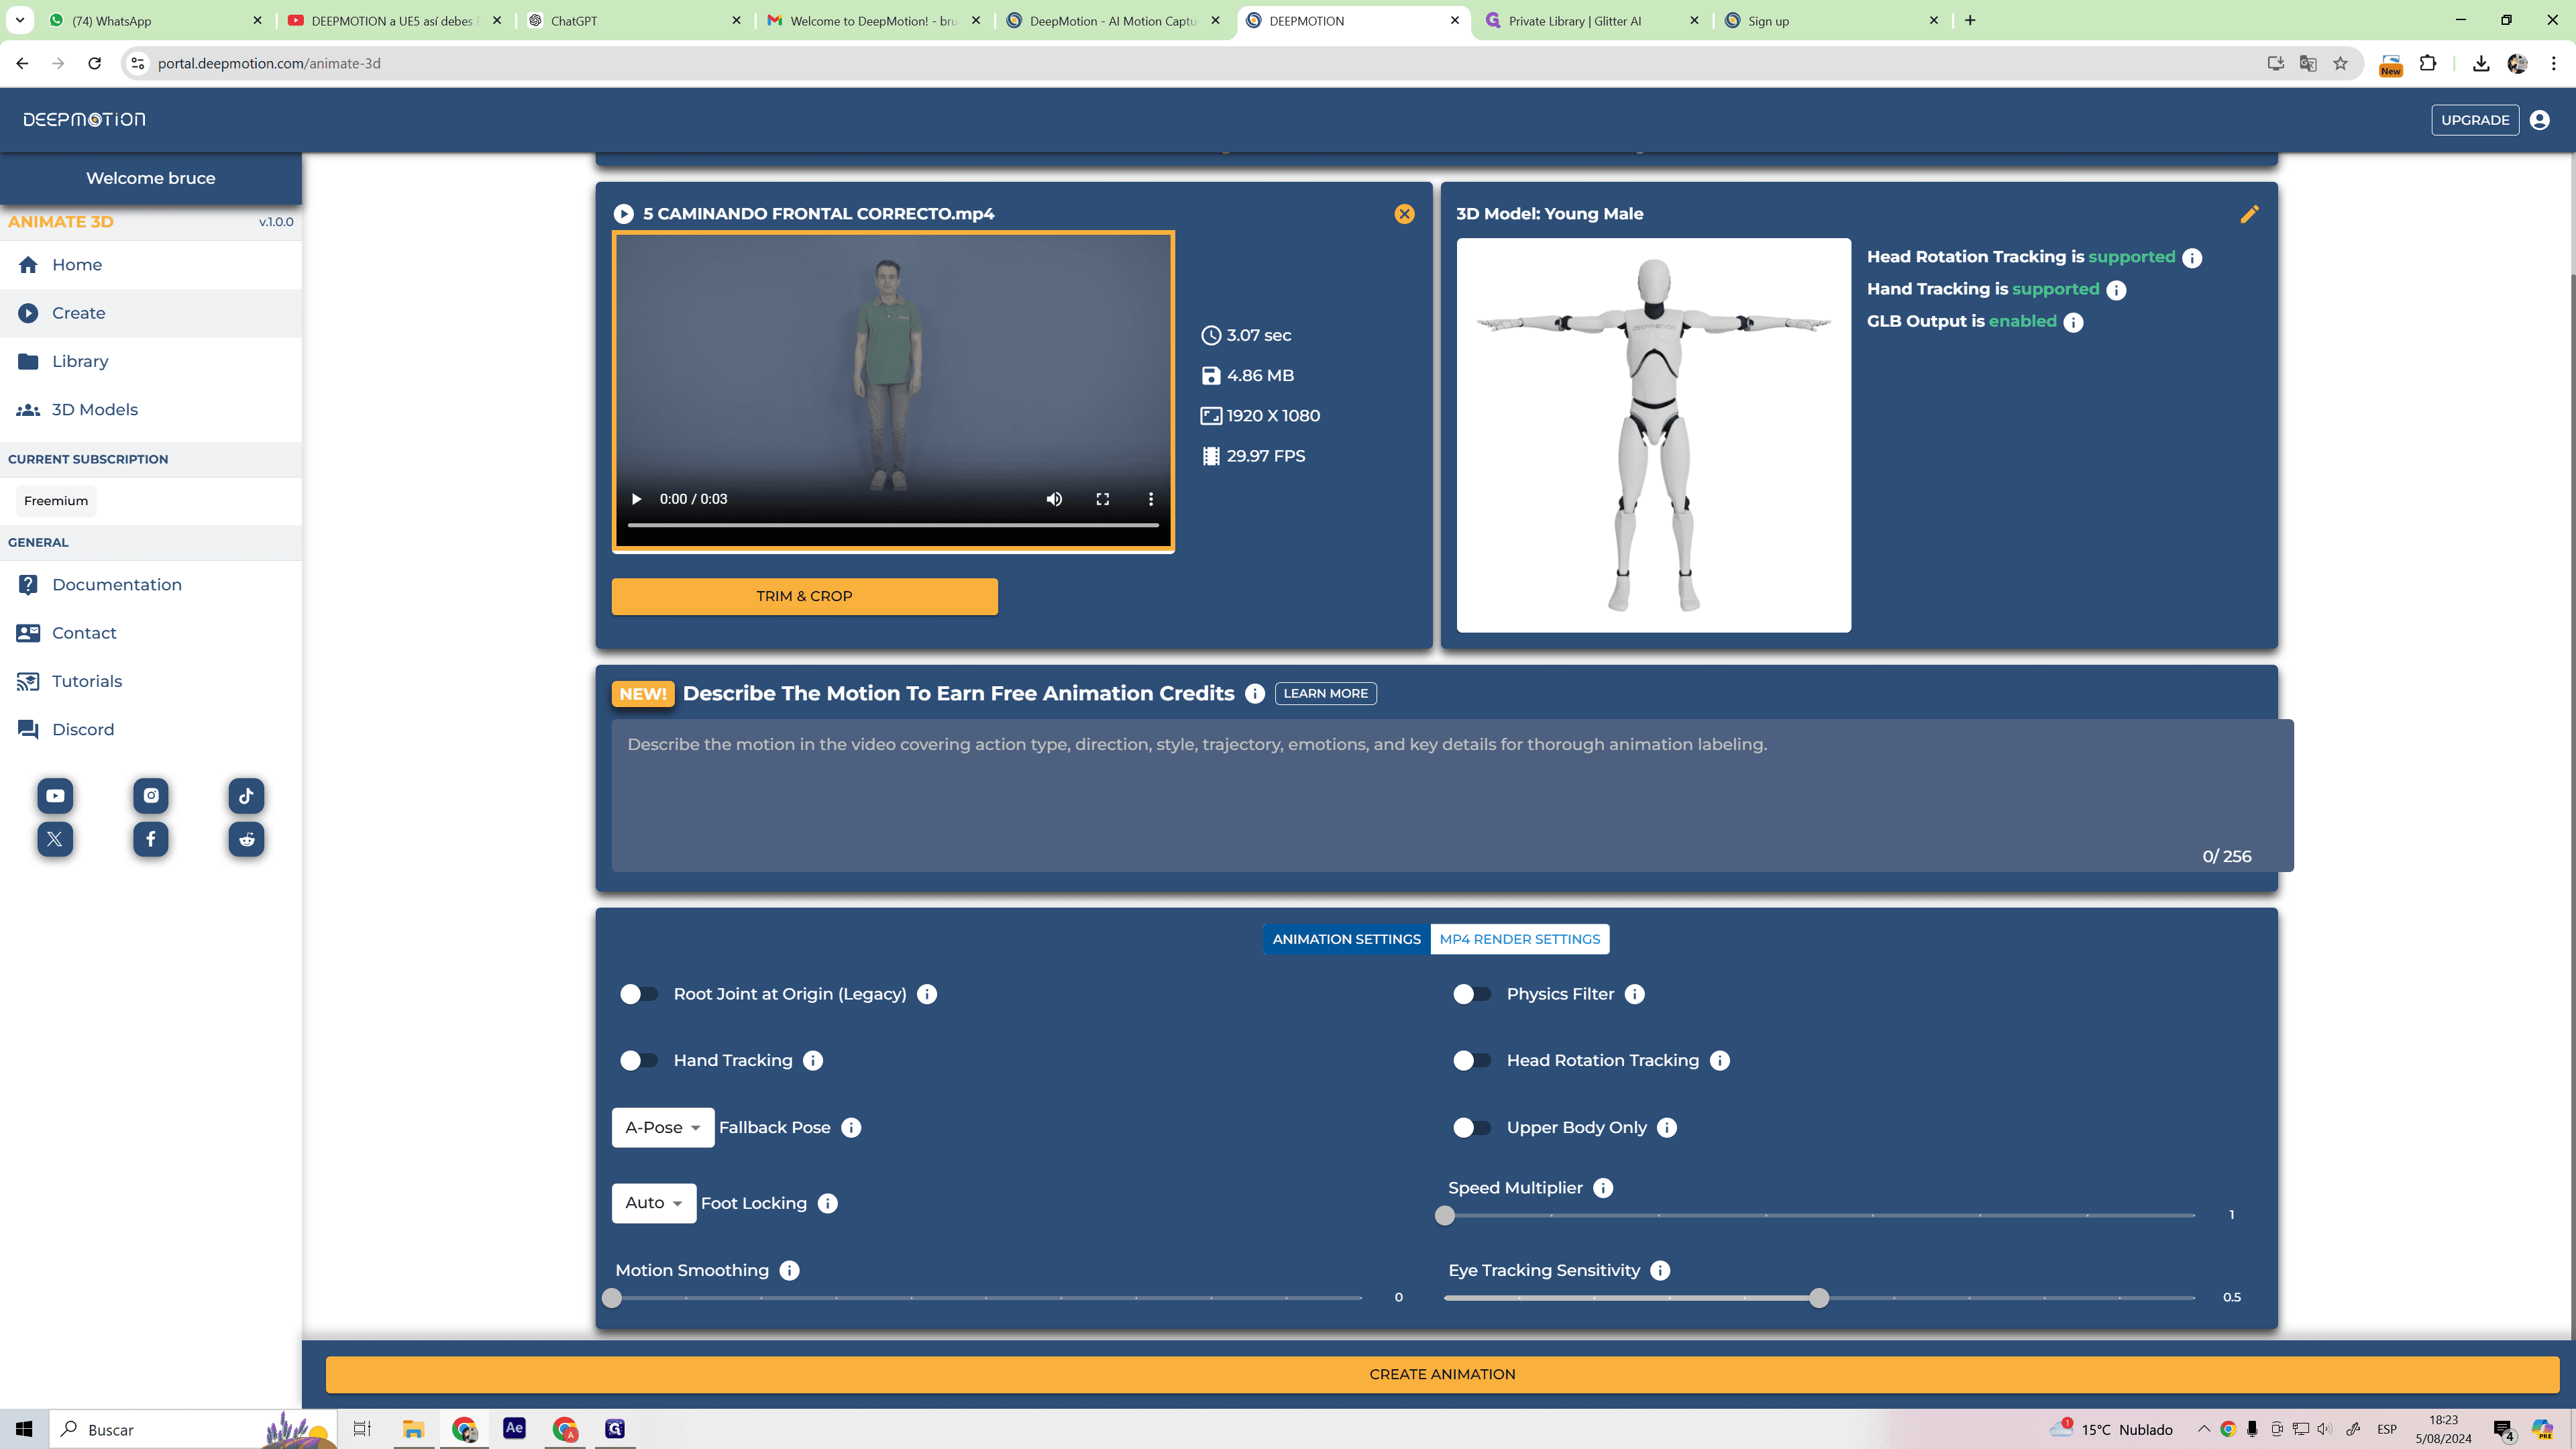Click the Eye Tracking Sensitivity slider handle
Viewport: 2576px width, 1449px height.
1819,1298
